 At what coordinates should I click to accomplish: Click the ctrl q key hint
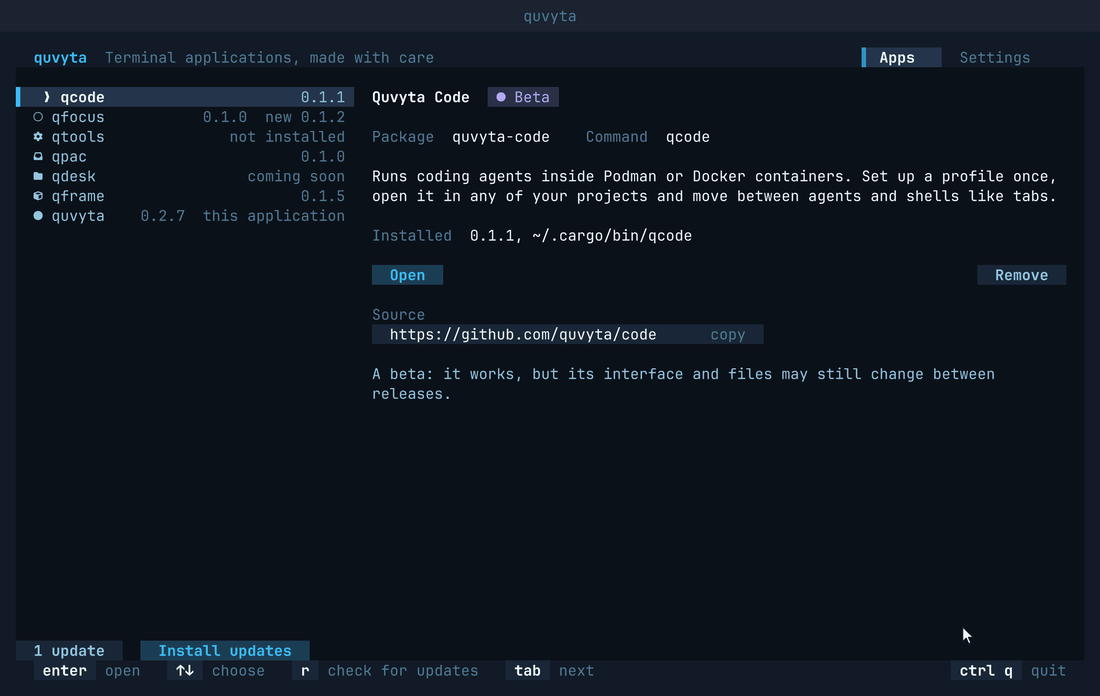coord(986,670)
